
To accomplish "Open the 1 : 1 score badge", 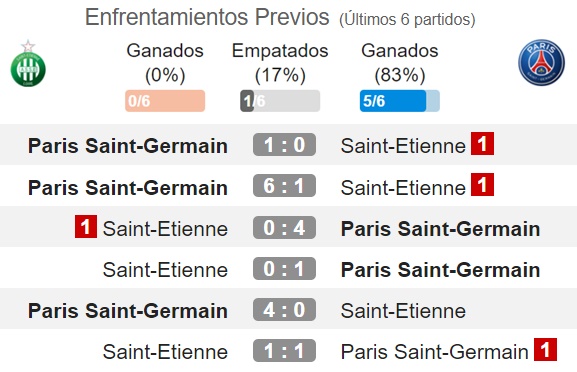I will point(284,351).
